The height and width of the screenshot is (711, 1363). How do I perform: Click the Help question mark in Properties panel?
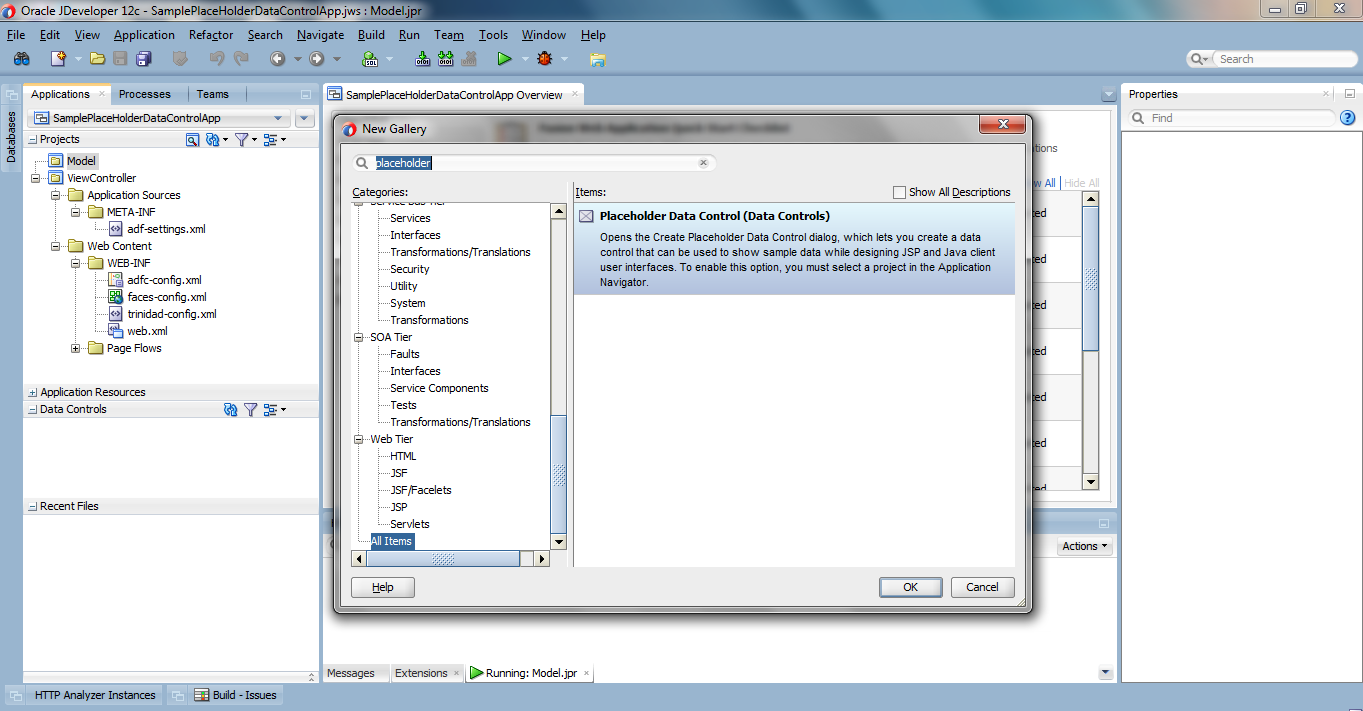1347,118
